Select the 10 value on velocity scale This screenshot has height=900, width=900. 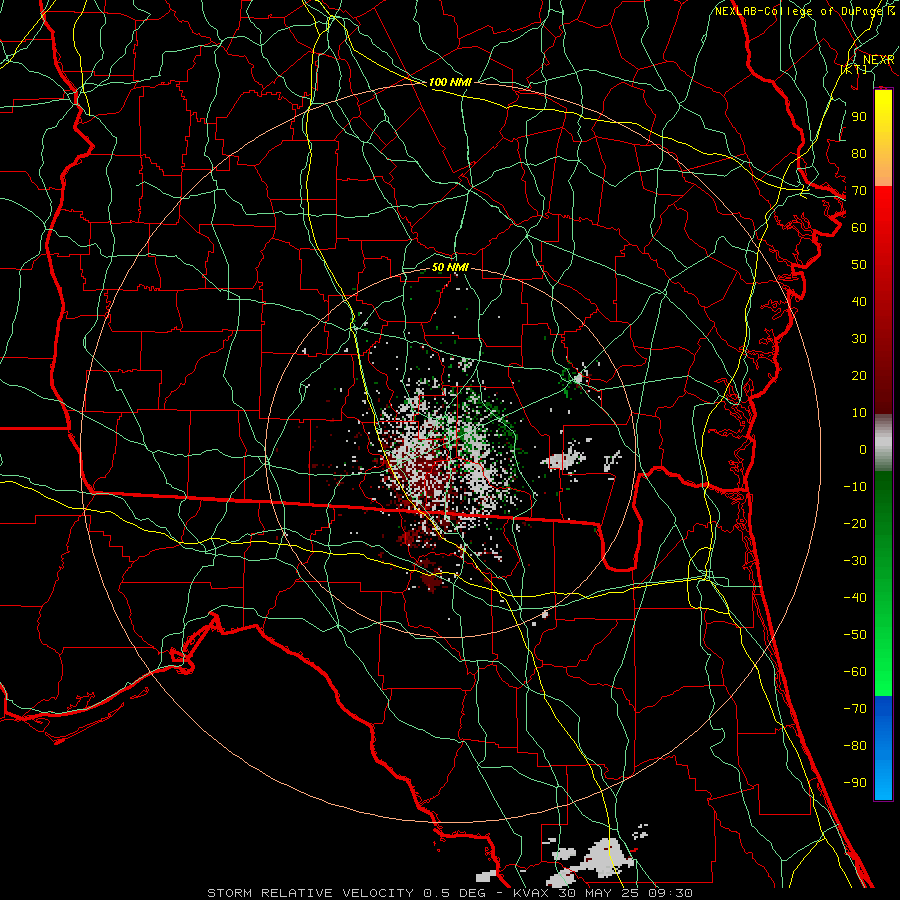click(x=859, y=413)
